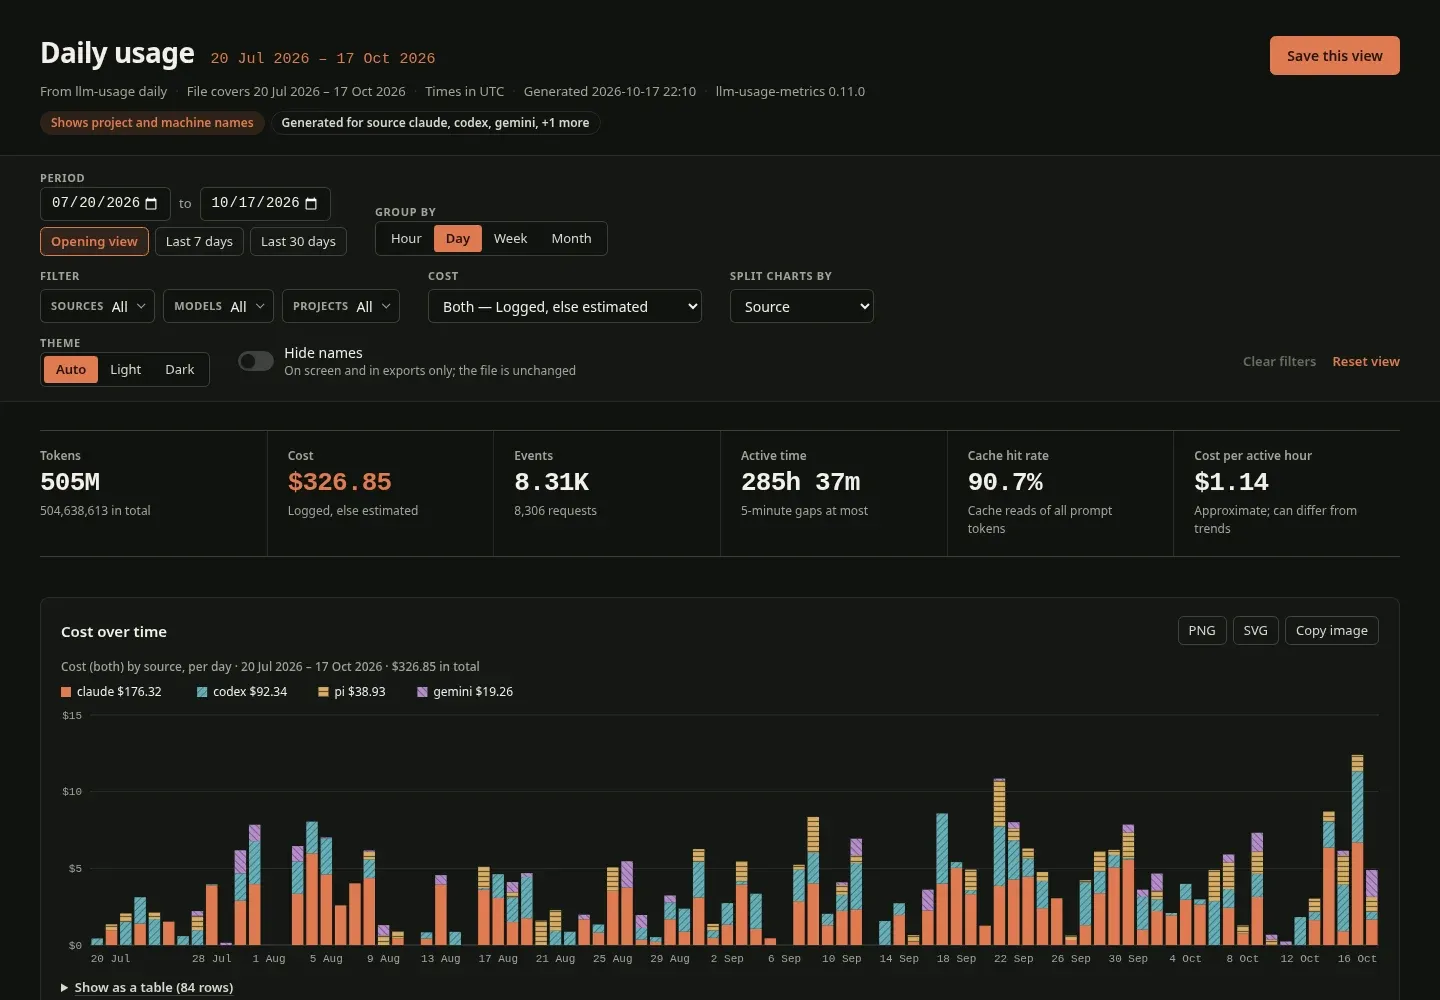
Task: Click the gemini legend swatch icon
Action: point(422,692)
